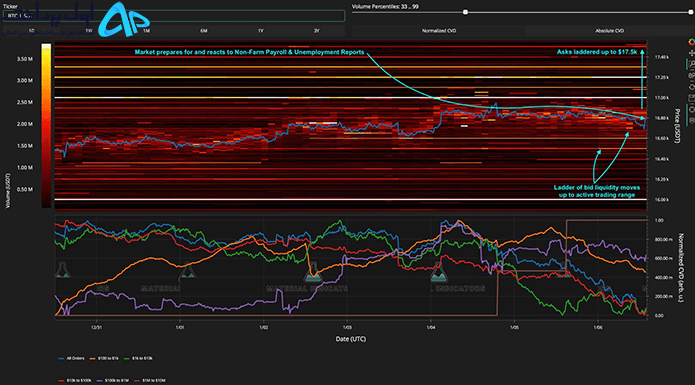
Task: Toggle the Hover inspect tool icon
Action: pos(691,109)
